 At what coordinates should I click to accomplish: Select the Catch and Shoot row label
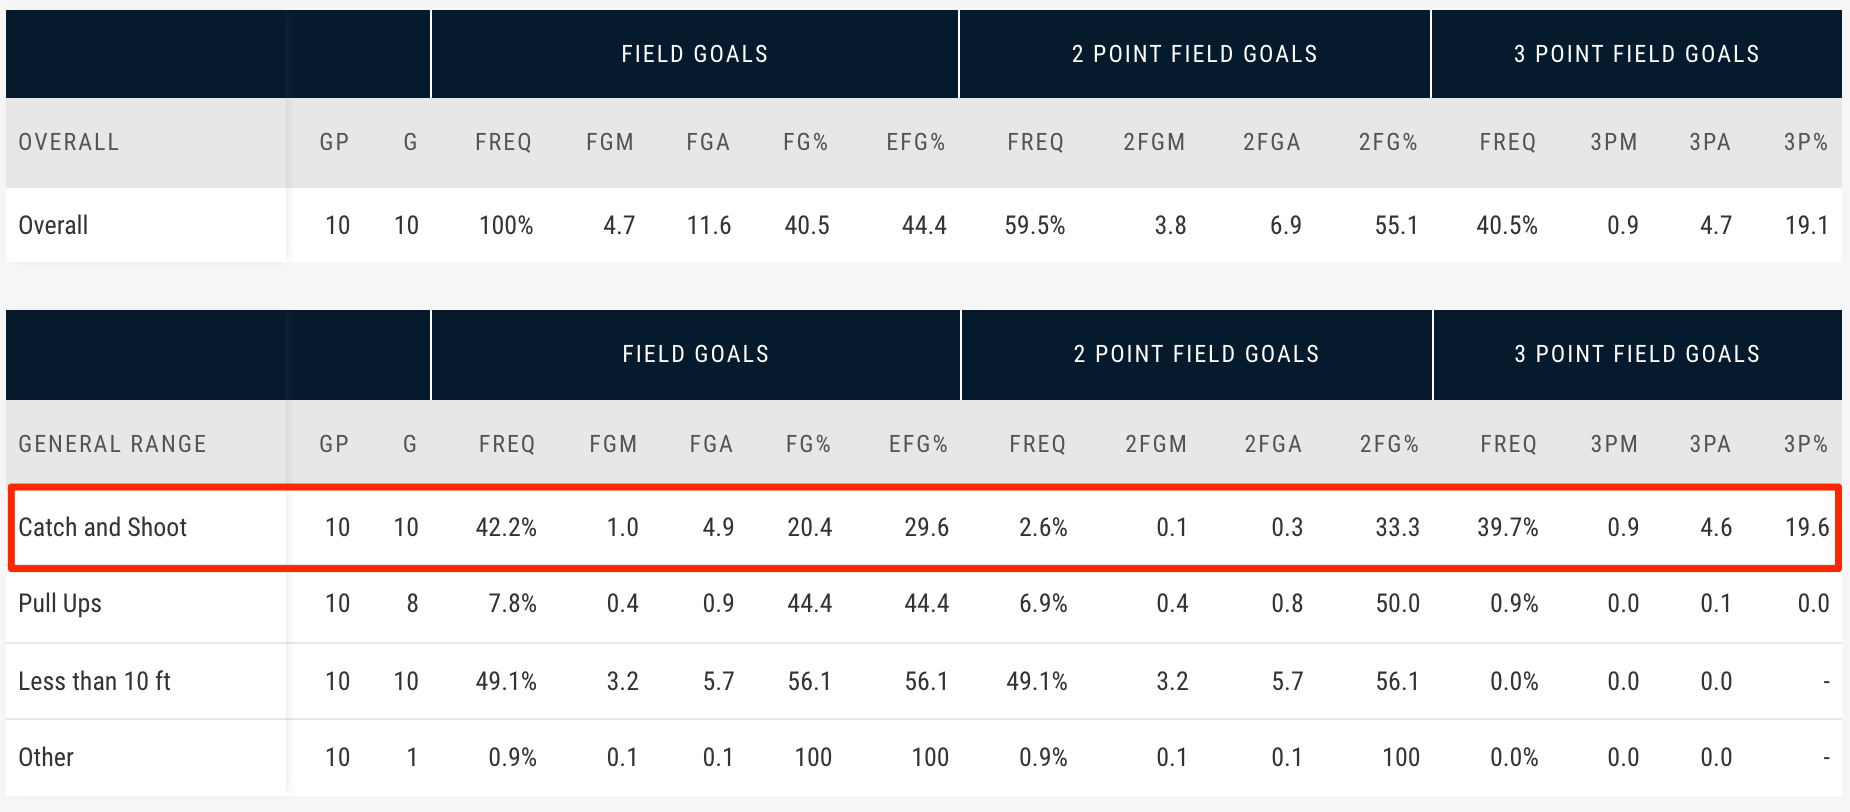[x=103, y=527]
